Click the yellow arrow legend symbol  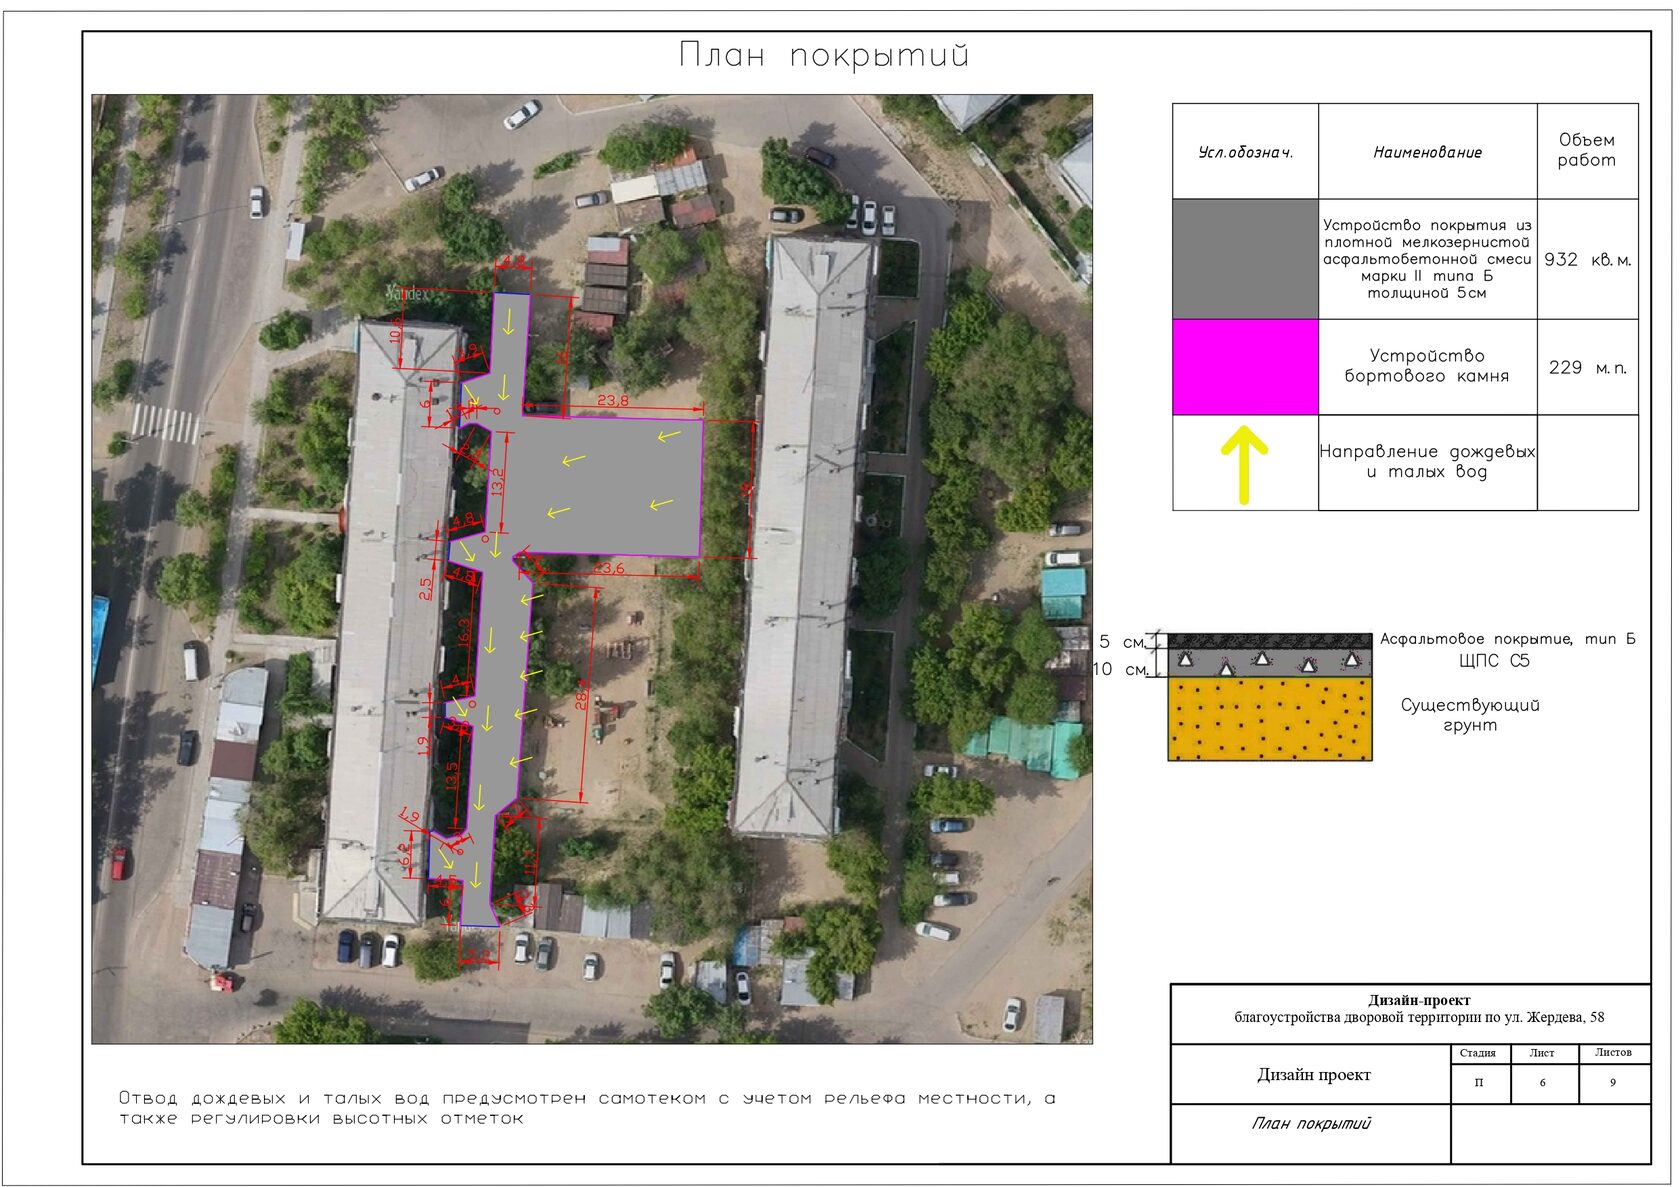(x=1244, y=465)
